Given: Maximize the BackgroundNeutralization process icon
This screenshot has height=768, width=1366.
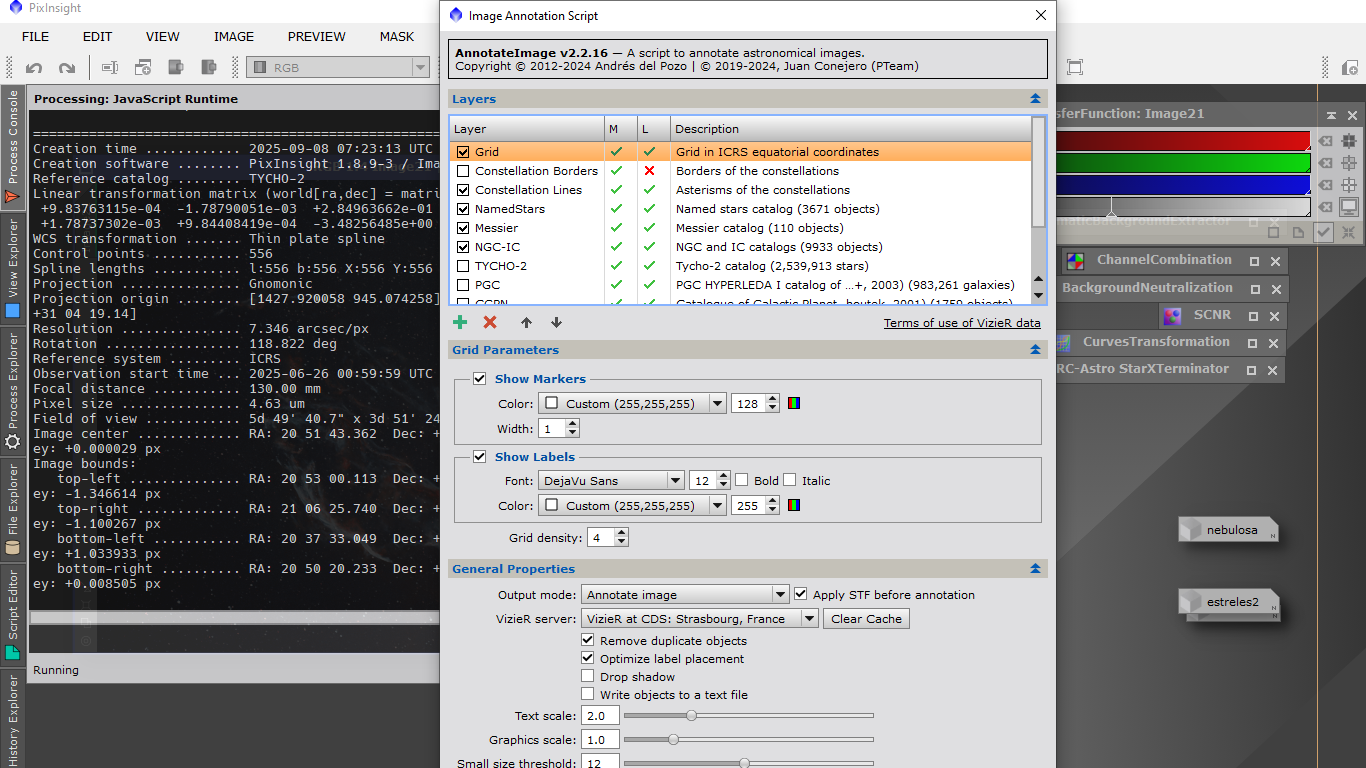Looking at the screenshot, I should pyautogui.click(x=1254, y=288).
